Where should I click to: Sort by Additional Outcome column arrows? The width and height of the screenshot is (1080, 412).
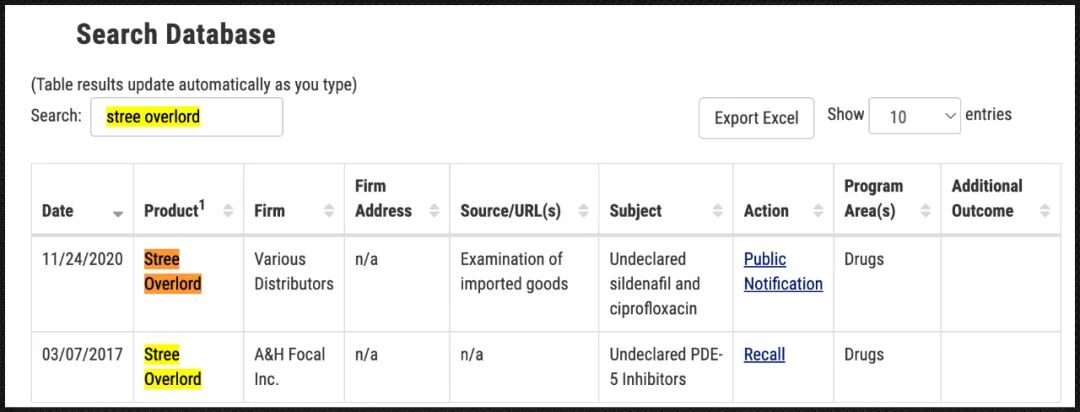click(x=1046, y=211)
